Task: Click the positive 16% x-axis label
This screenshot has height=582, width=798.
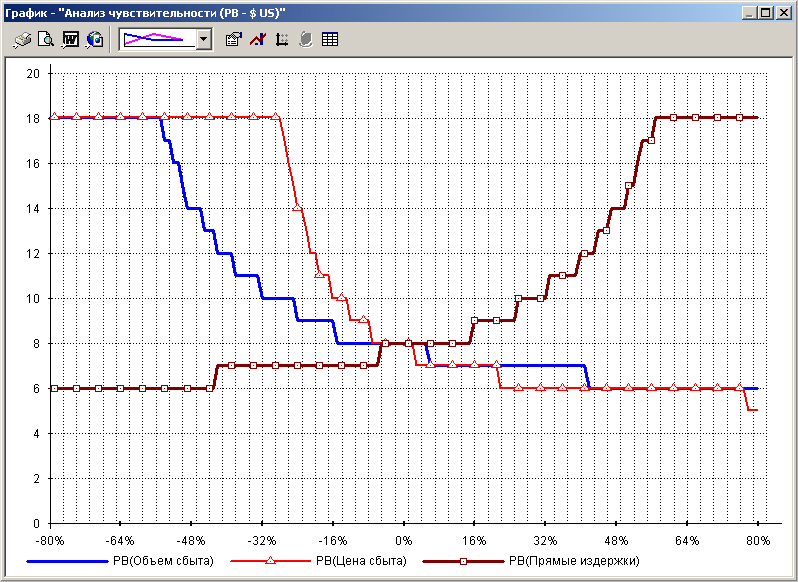Action: point(474,540)
